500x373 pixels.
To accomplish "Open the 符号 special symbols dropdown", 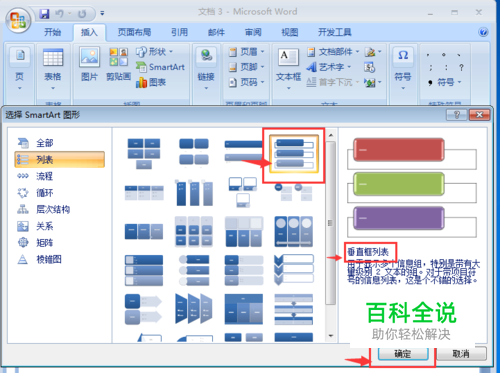I will (x=445, y=82).
